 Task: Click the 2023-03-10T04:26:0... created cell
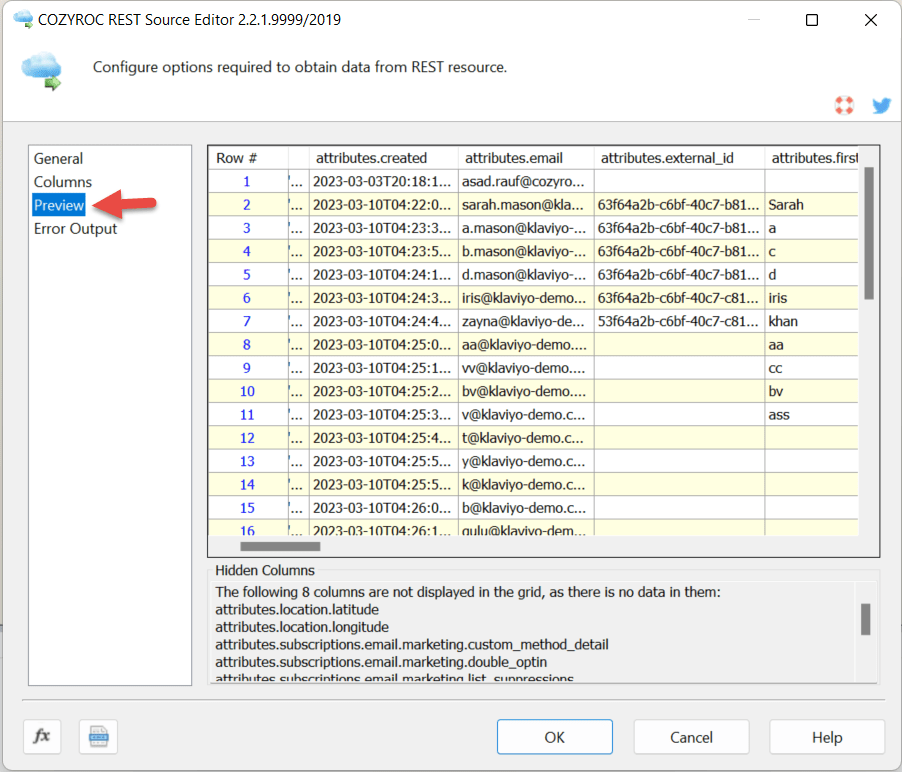(x=384, y=508)
